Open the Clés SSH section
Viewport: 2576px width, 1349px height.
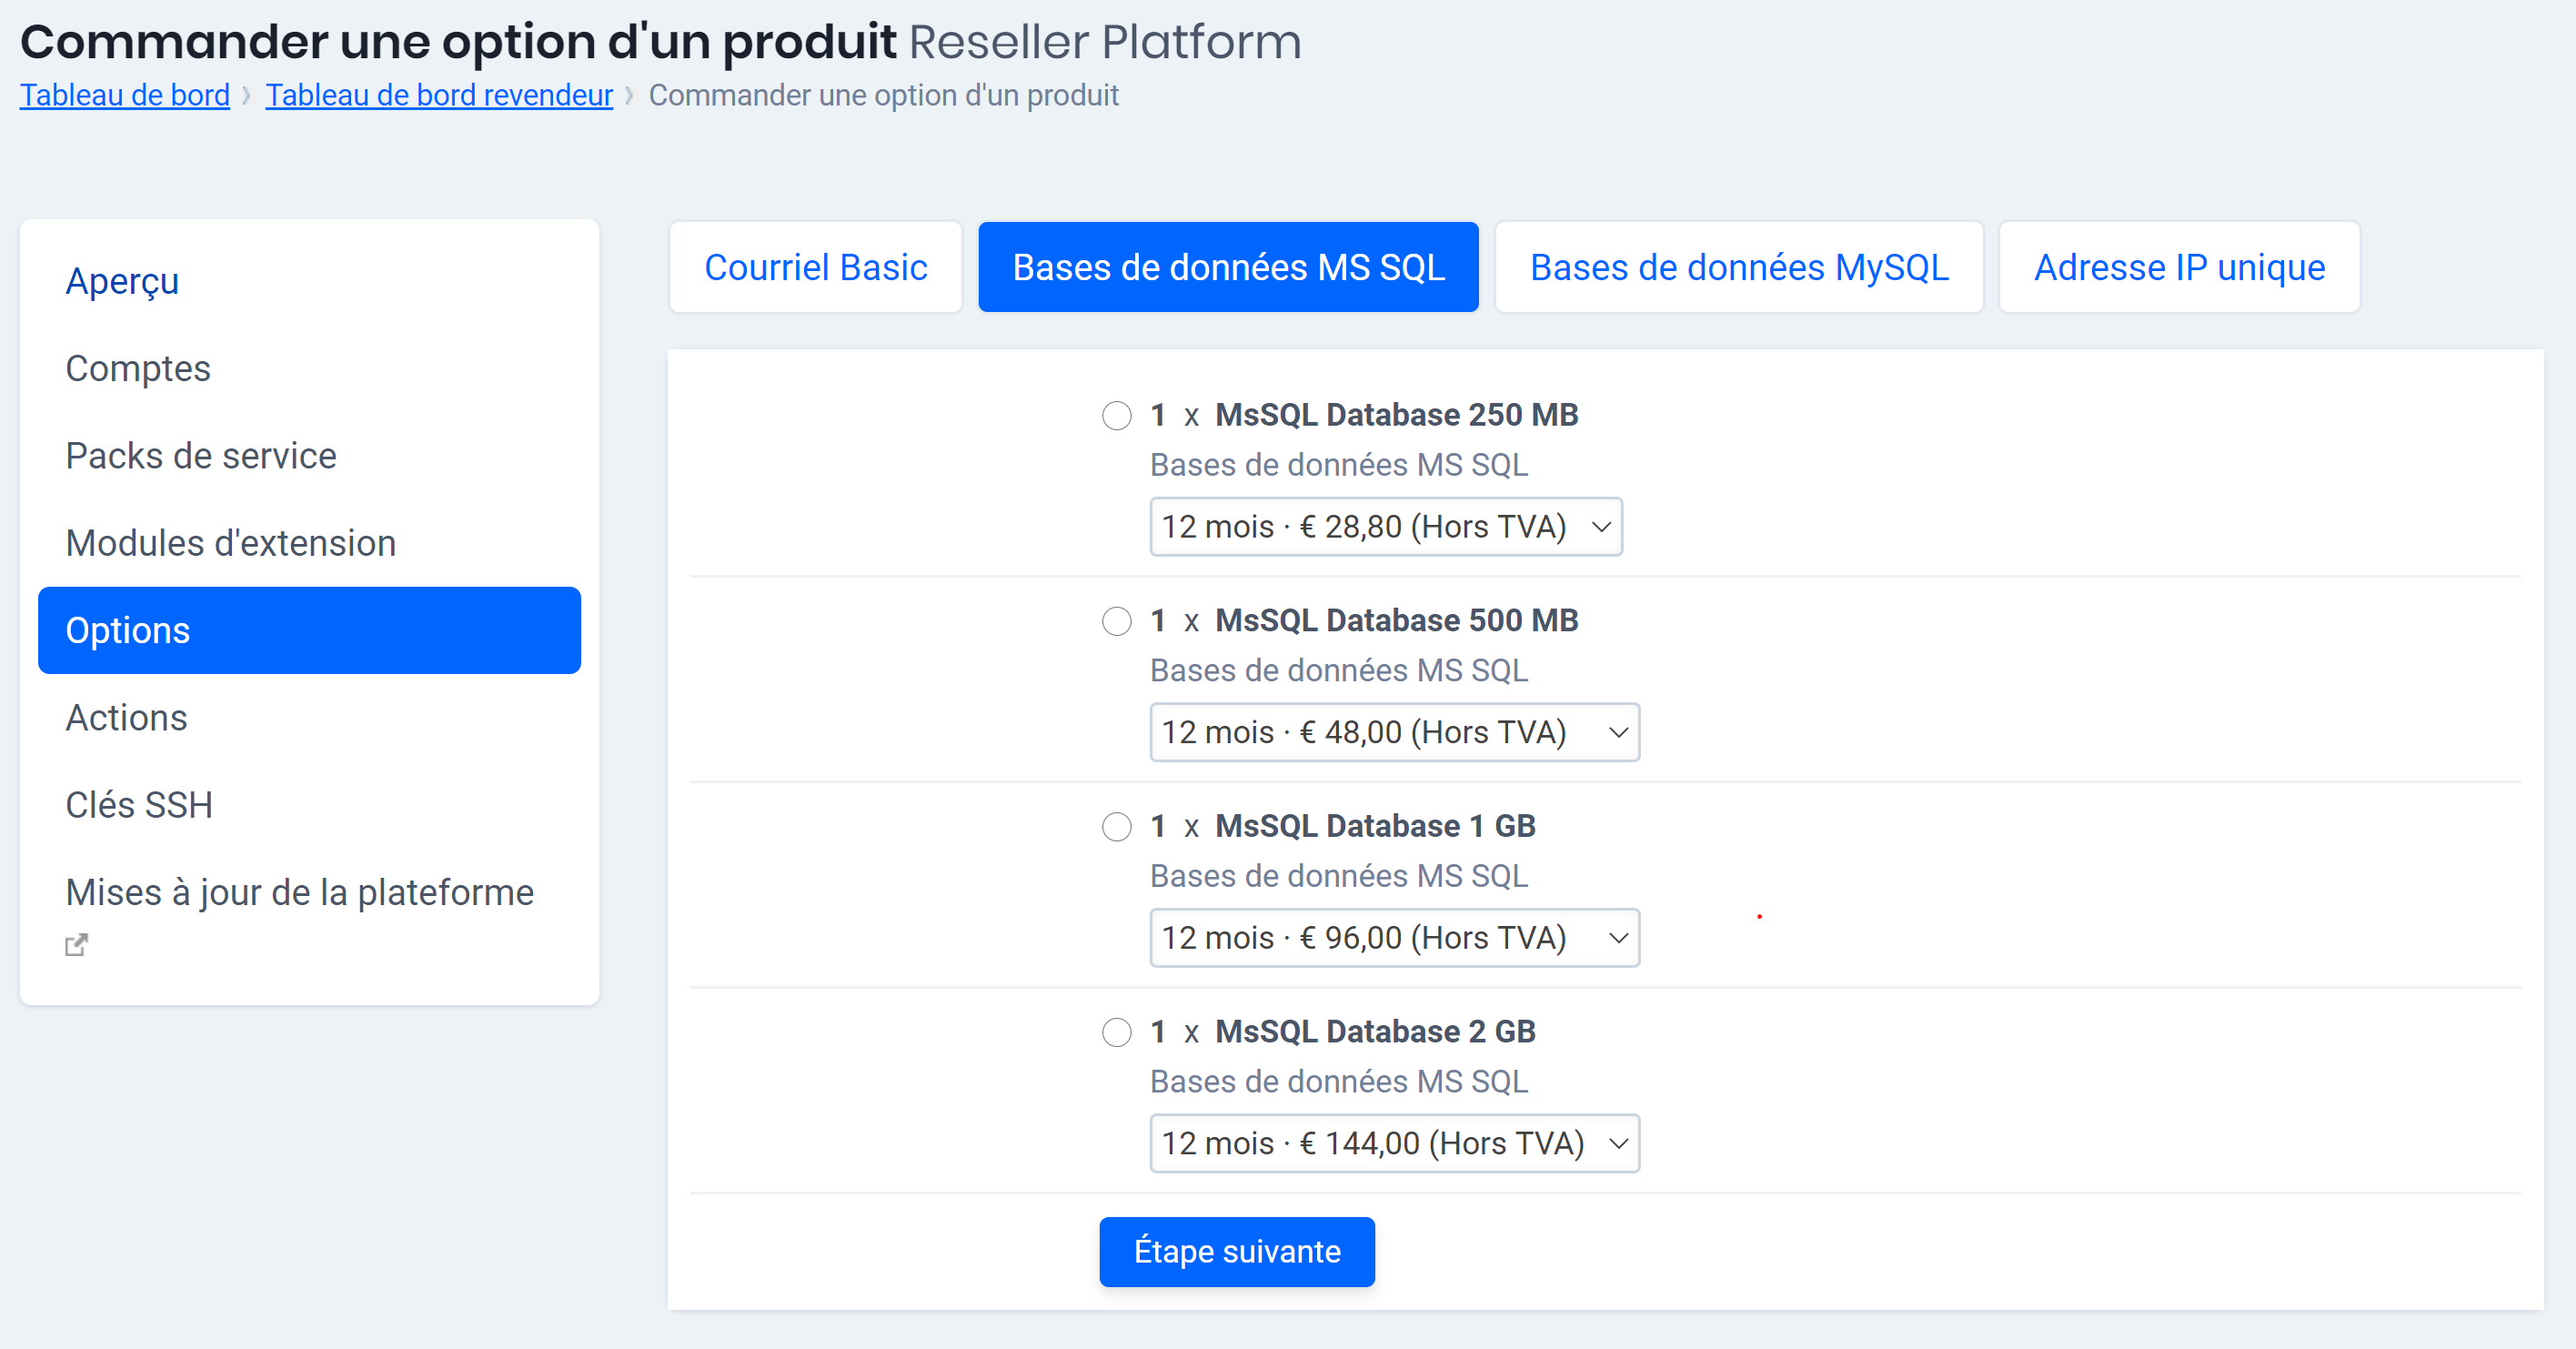[x=139, y=804]
